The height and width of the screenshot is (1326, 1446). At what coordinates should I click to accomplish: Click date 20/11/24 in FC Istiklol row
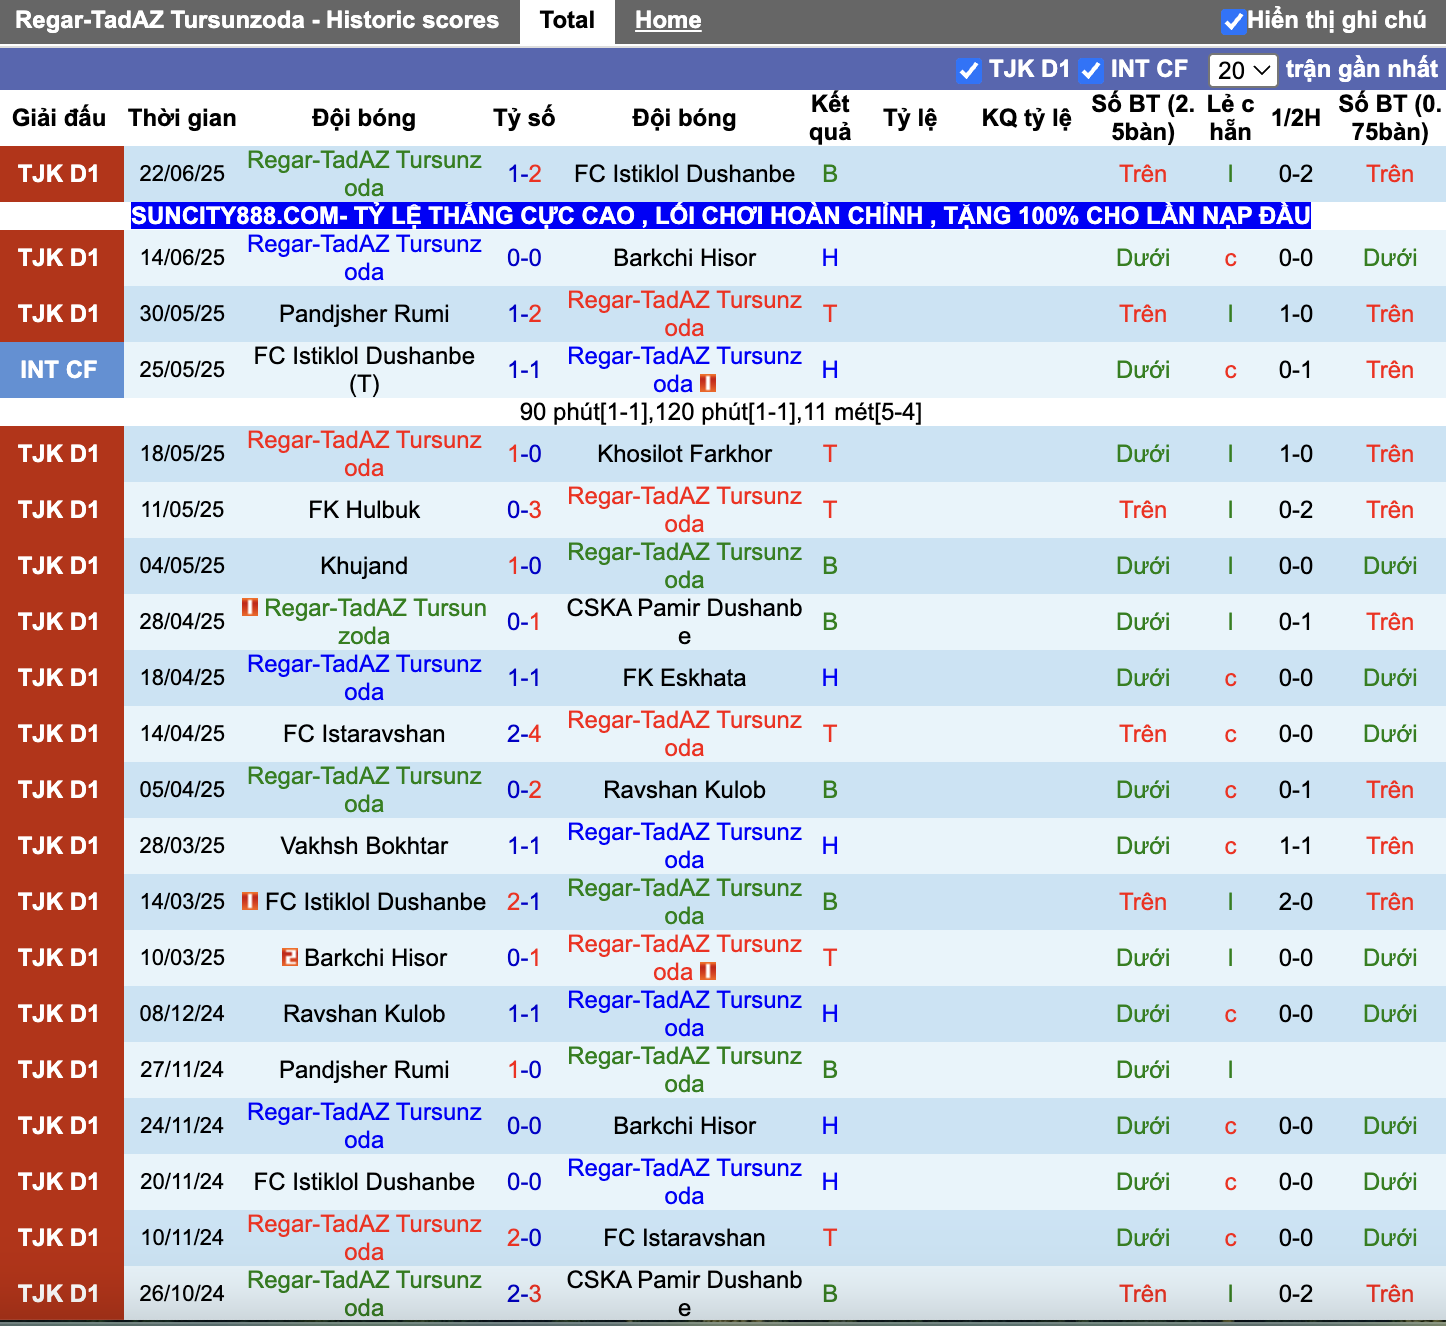click(182, 1182)
